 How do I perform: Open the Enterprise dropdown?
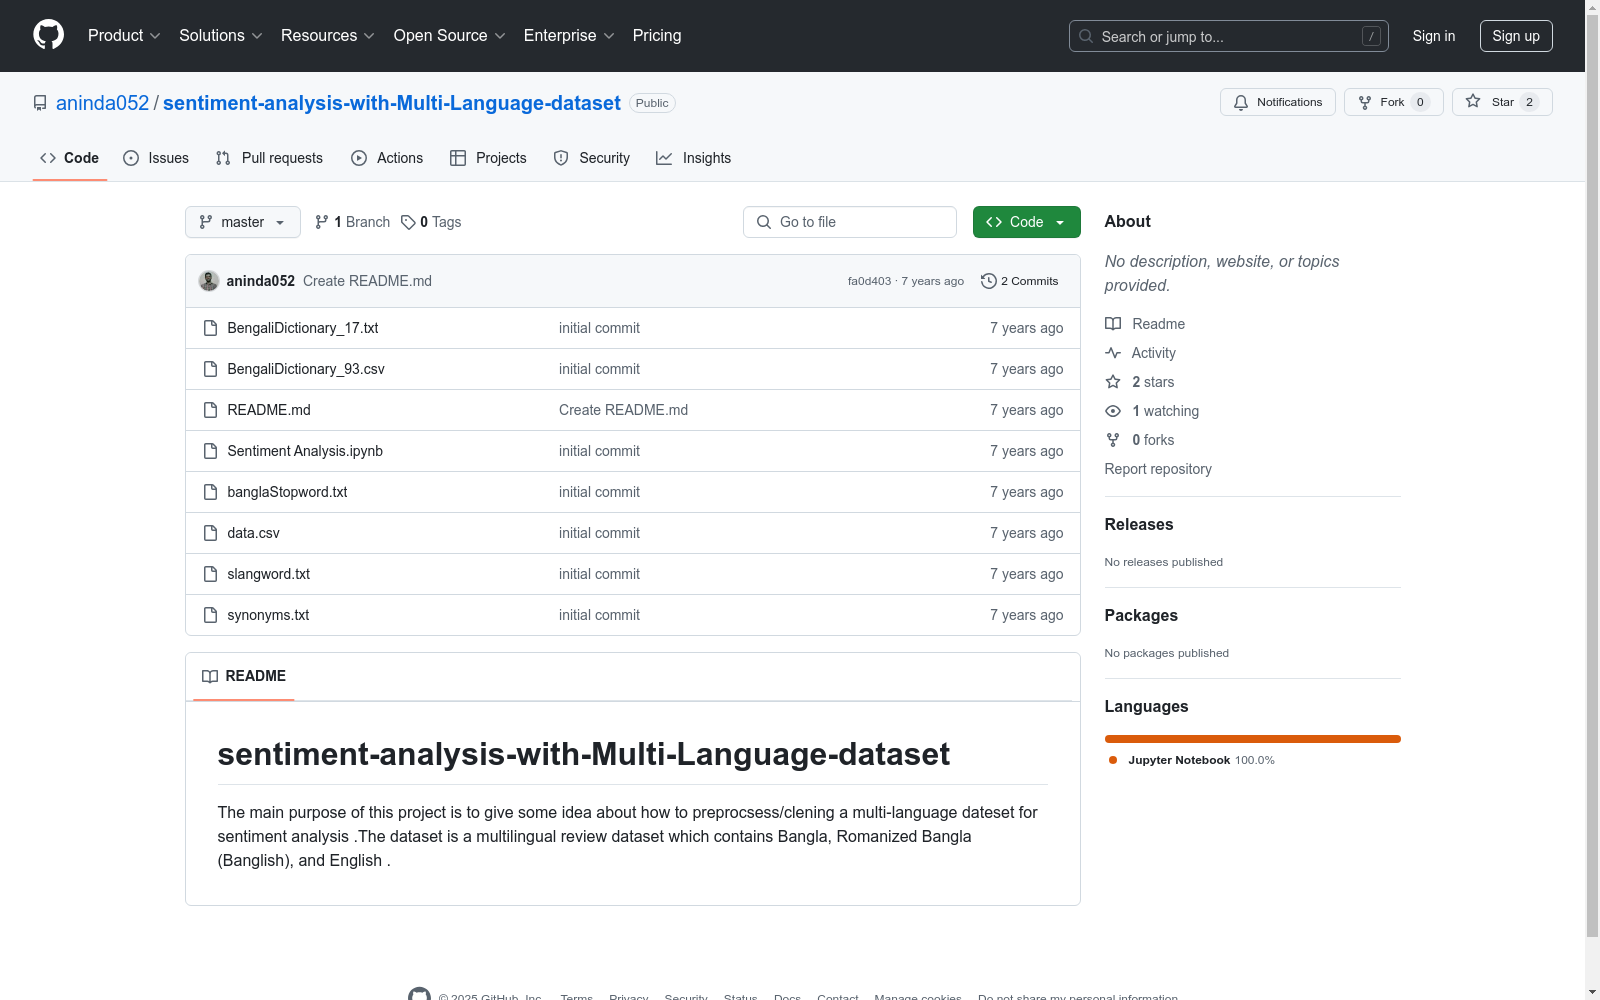569,36
